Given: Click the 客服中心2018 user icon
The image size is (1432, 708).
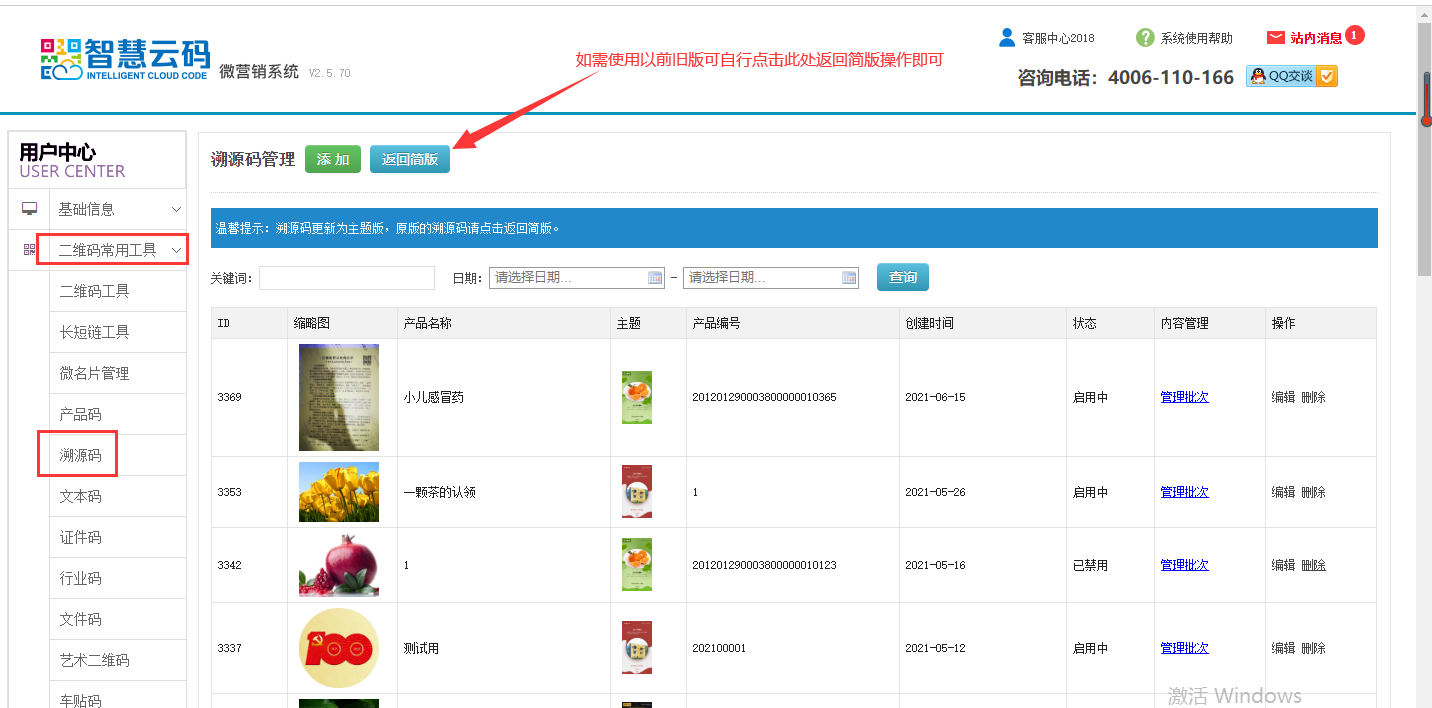Looking at the screenshot, I should [1007, 37].
